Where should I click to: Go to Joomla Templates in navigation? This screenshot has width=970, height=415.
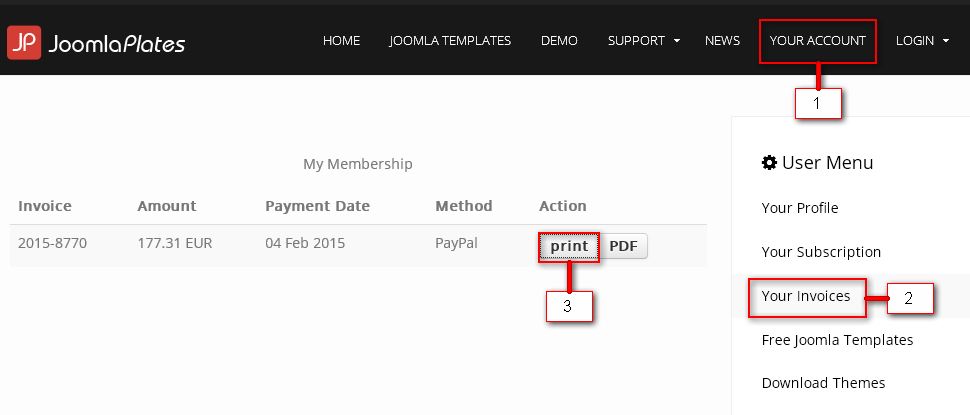(450, 41)
